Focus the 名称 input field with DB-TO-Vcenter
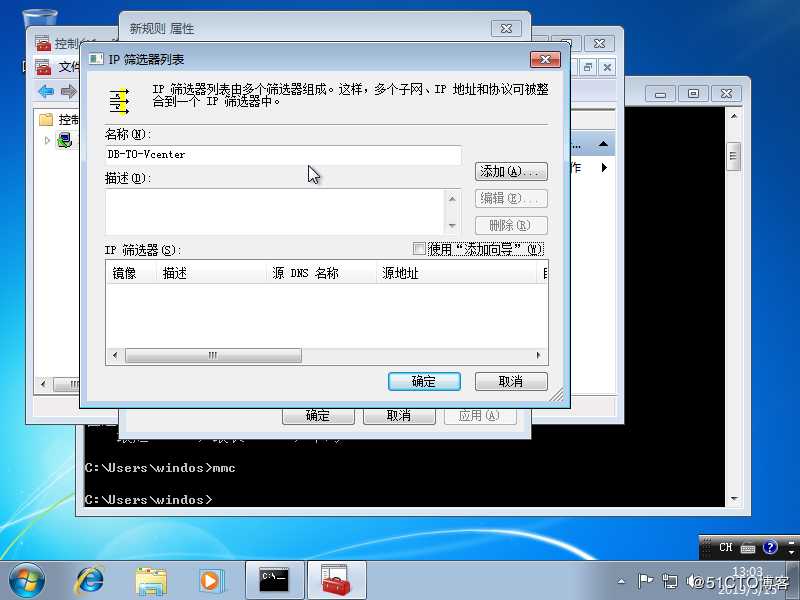 283,155
